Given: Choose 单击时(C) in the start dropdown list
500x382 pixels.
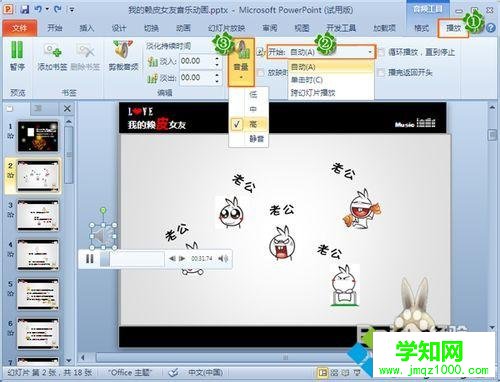Looking at the screenshot, I should pos(330,80).
